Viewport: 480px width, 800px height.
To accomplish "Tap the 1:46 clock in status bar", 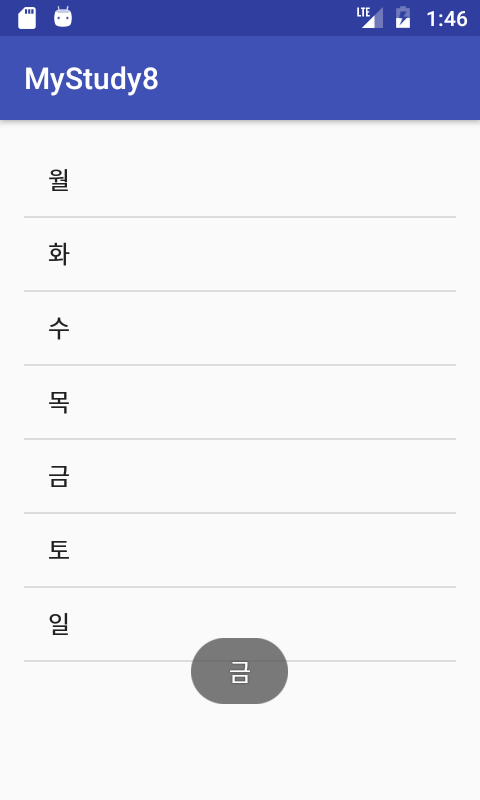I will point(447,19).
